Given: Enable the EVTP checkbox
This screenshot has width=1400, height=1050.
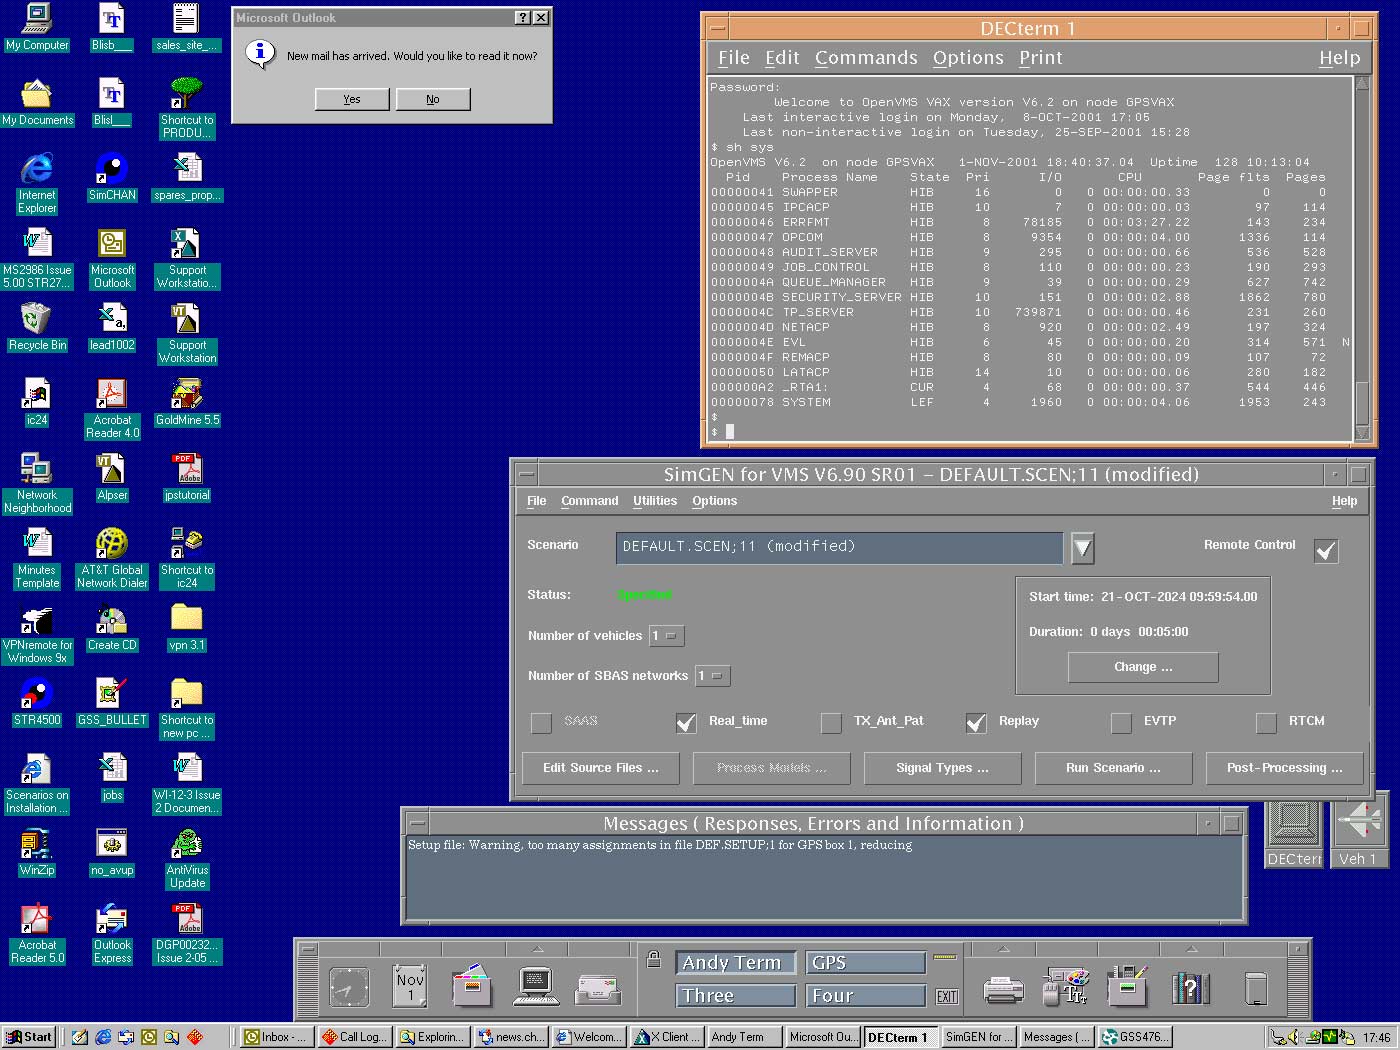Looking at the screenshot, I should (x=1121, y=722).
